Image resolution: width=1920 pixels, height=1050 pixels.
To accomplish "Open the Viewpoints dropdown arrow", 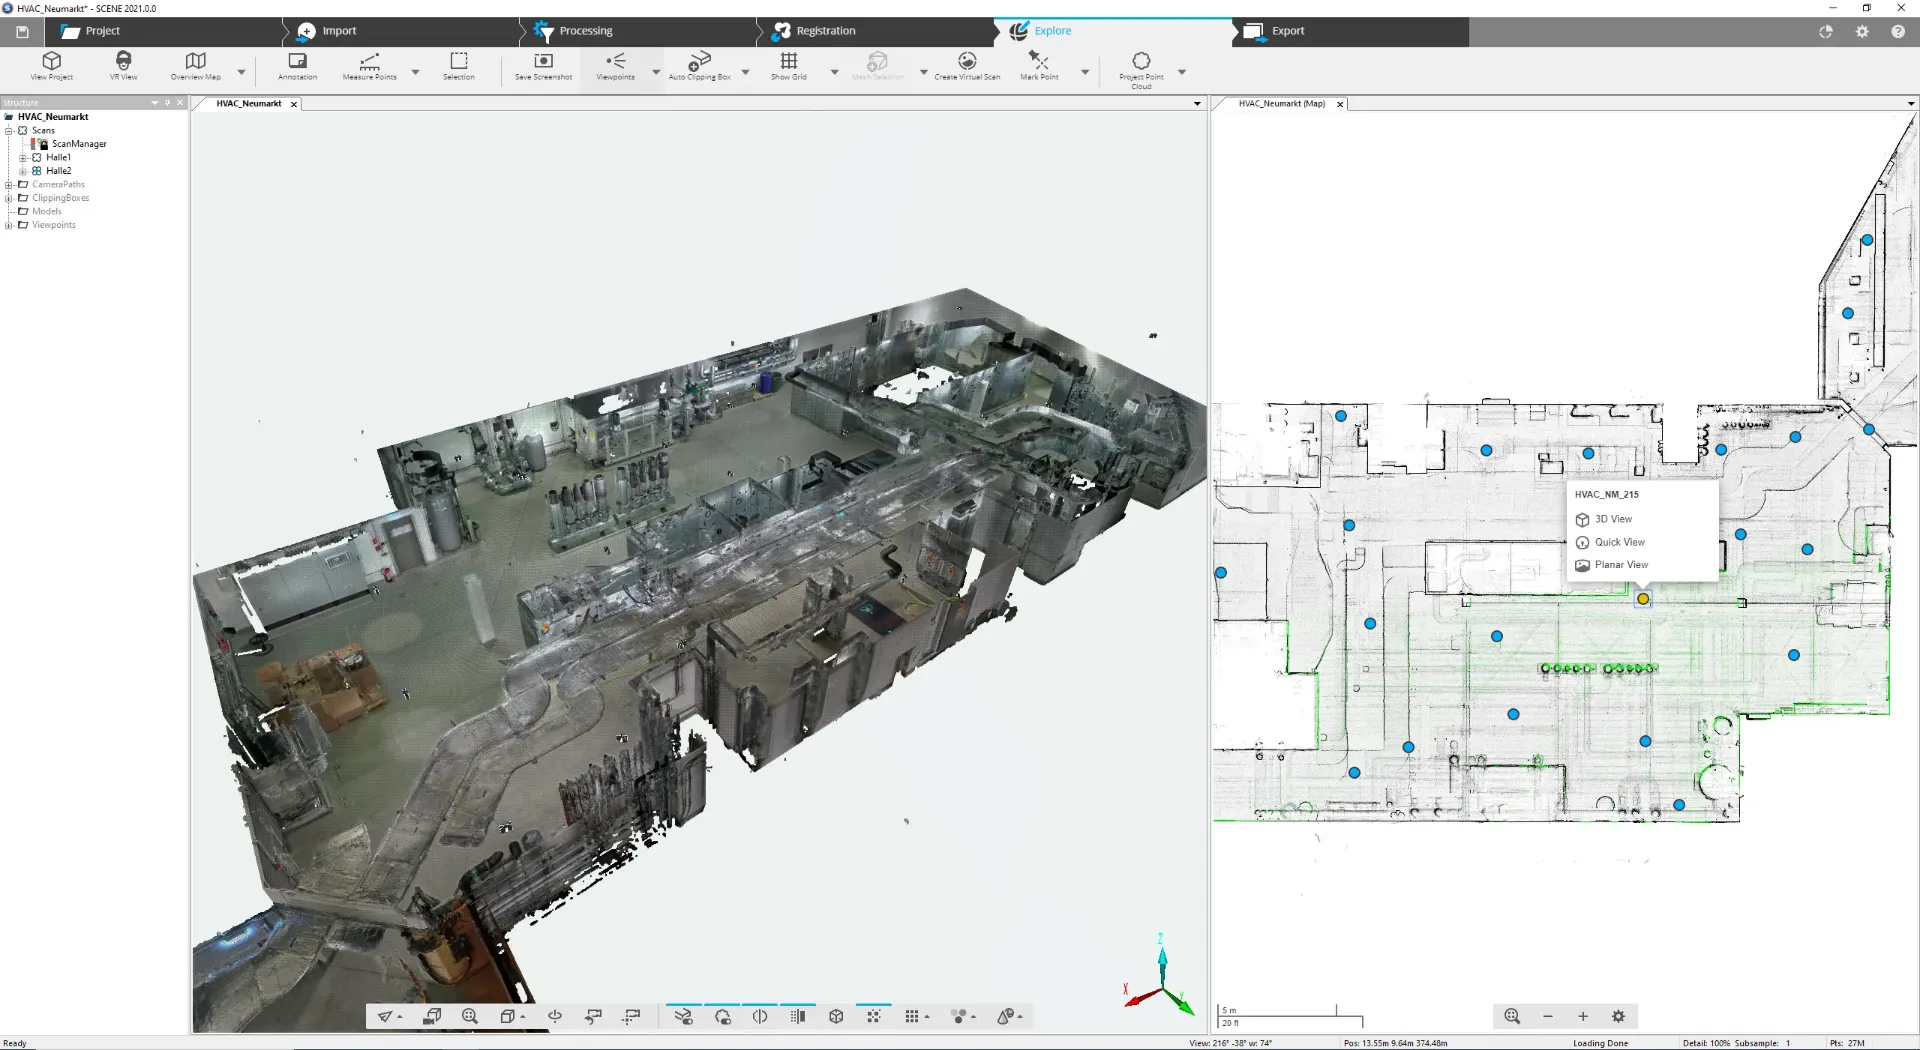I will click(656, 72).
